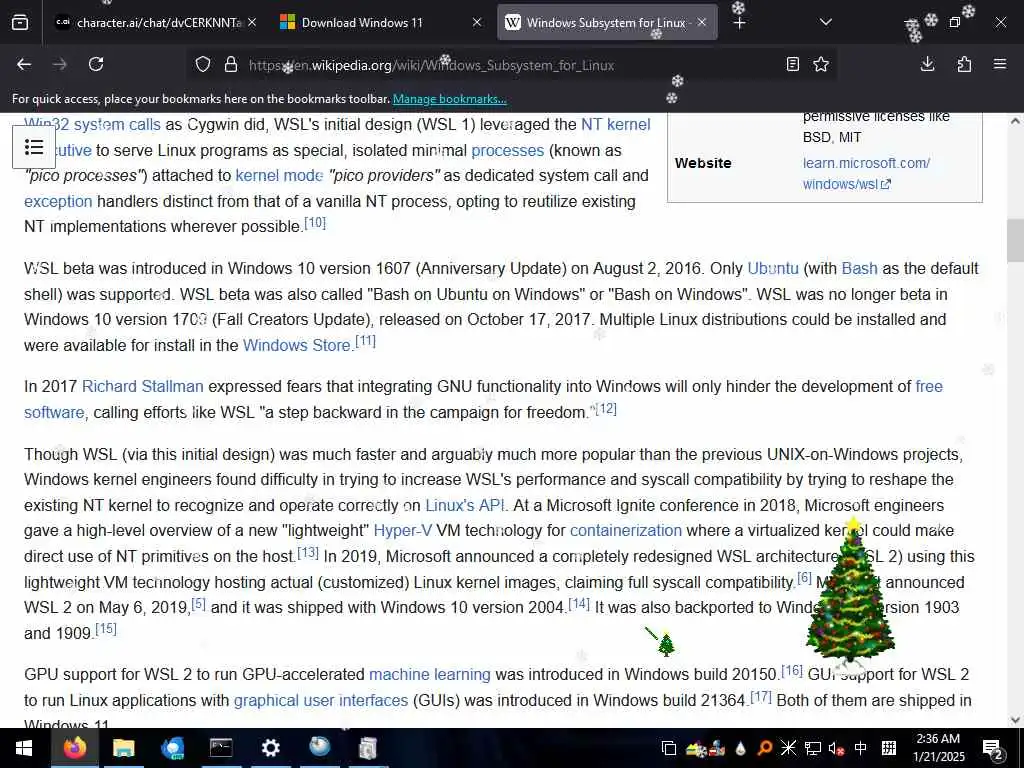Follow the exception link
The image size is (1024, 768).
point(58,202)
